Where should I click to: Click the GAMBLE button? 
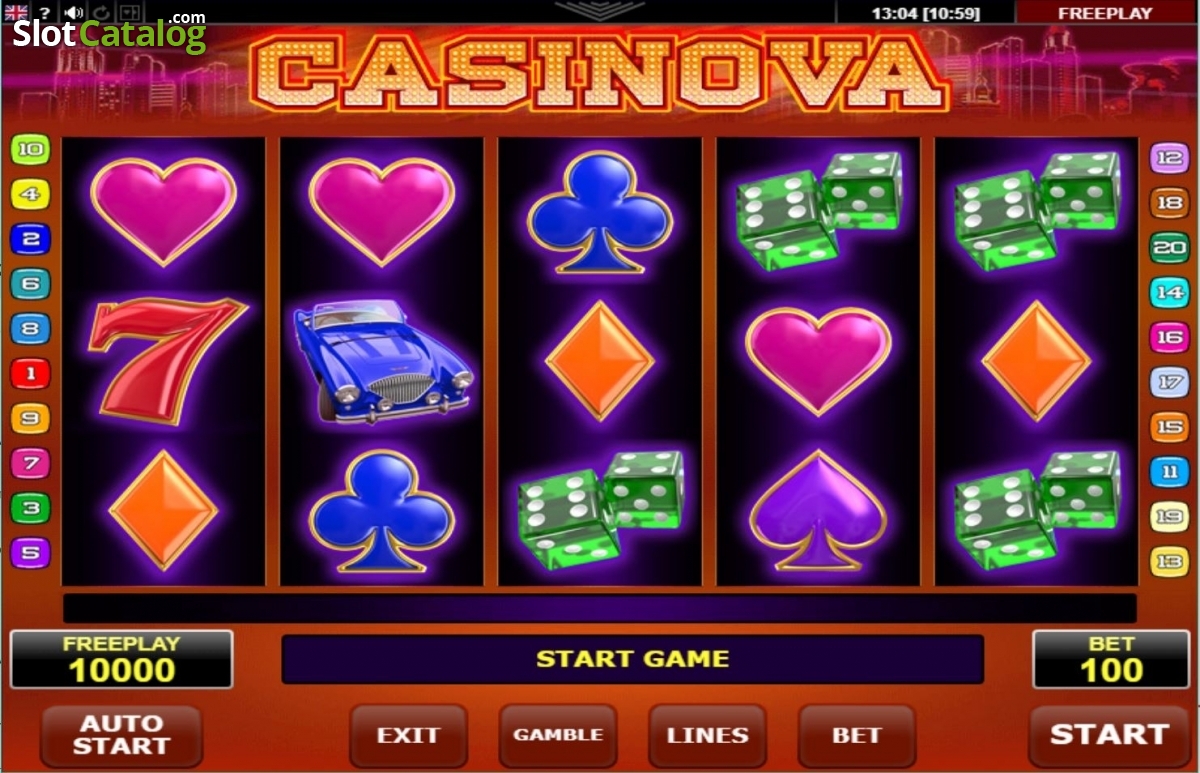[x=558, y=736]
